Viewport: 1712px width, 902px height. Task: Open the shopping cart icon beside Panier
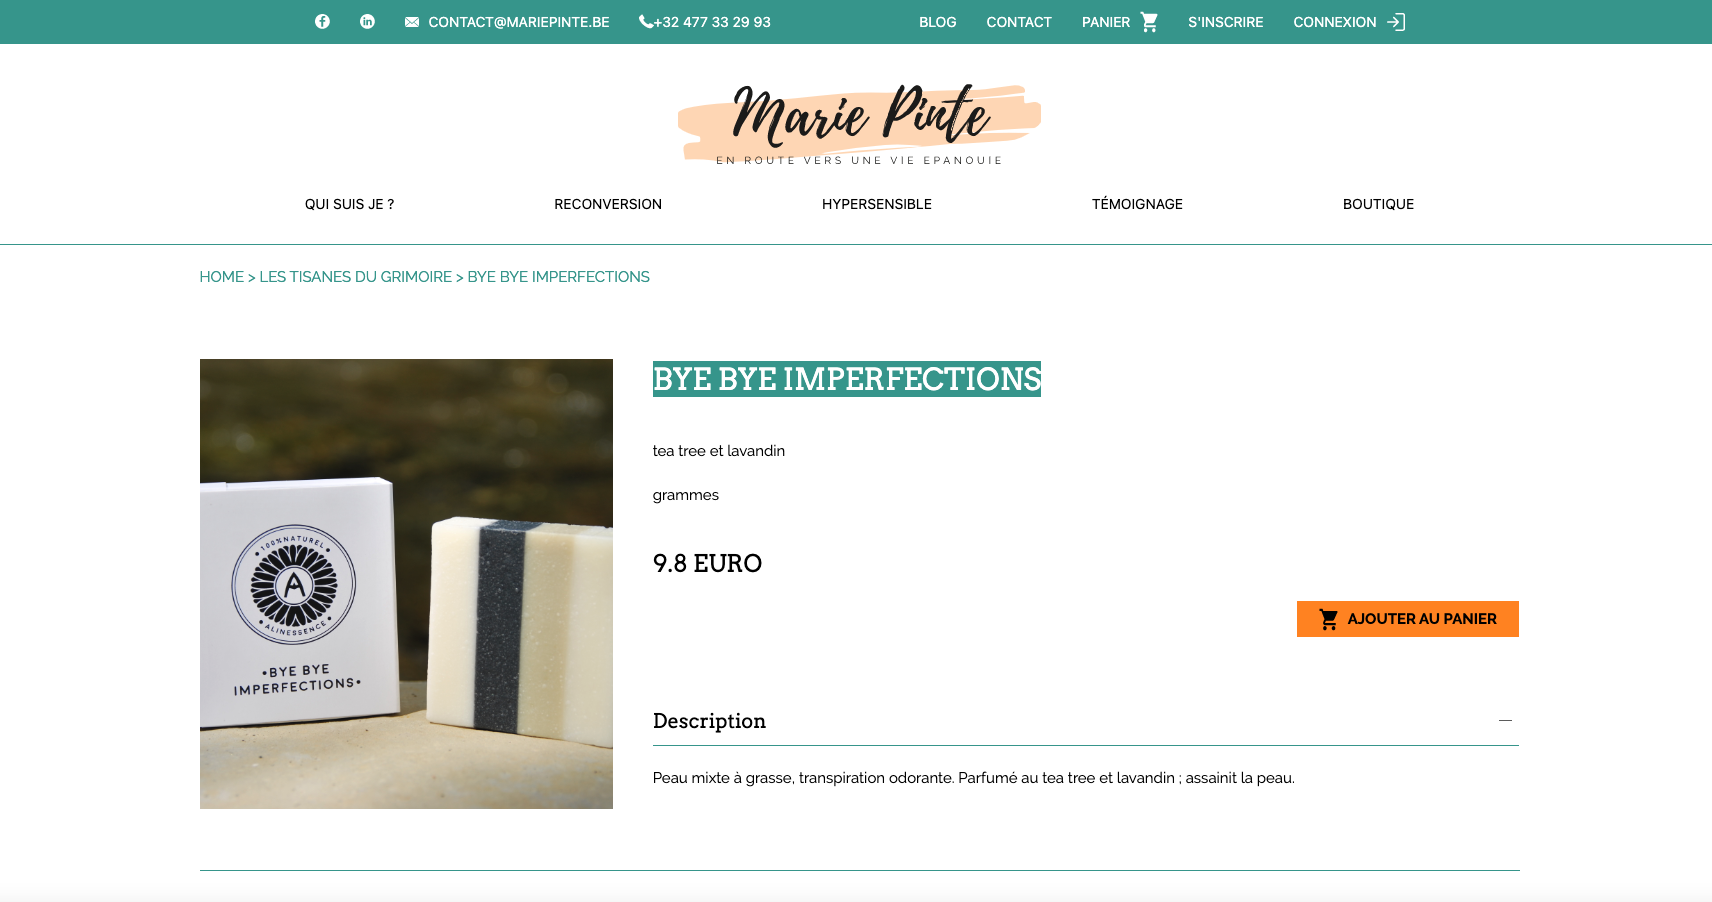[1149, 22]
